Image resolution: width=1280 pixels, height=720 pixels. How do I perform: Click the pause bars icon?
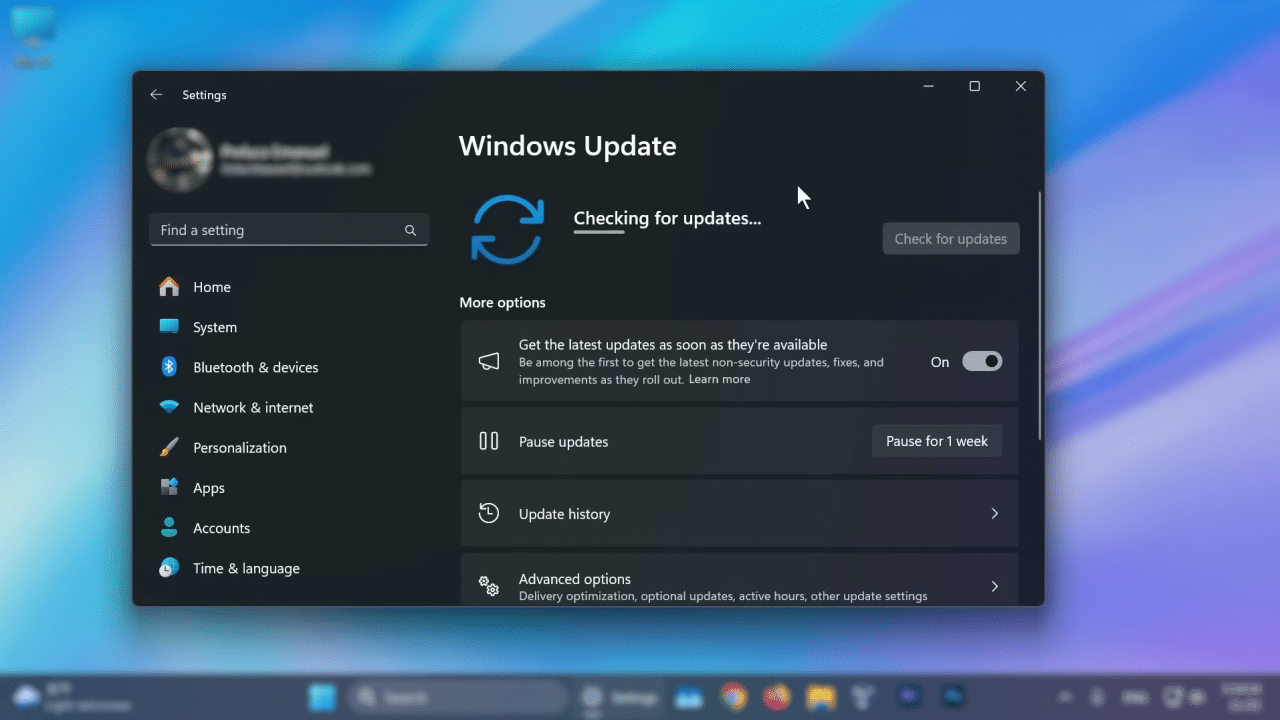click(488, 441)
